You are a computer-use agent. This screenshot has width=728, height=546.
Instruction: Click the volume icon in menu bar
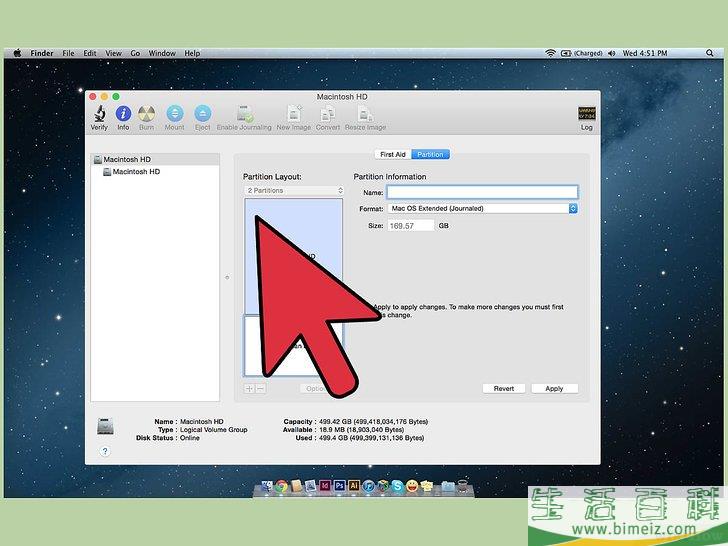(x=611, y=53)
